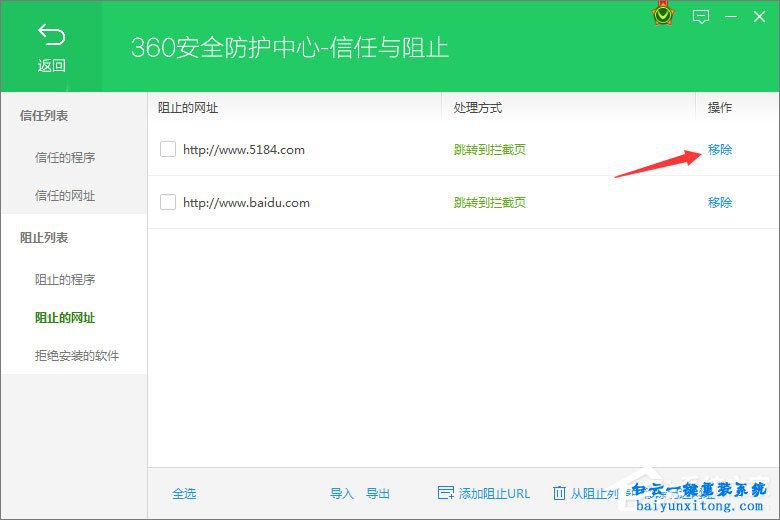Open 信任的程序 in the sidebar
The image size is (780, 520).
tap(65, 157)
